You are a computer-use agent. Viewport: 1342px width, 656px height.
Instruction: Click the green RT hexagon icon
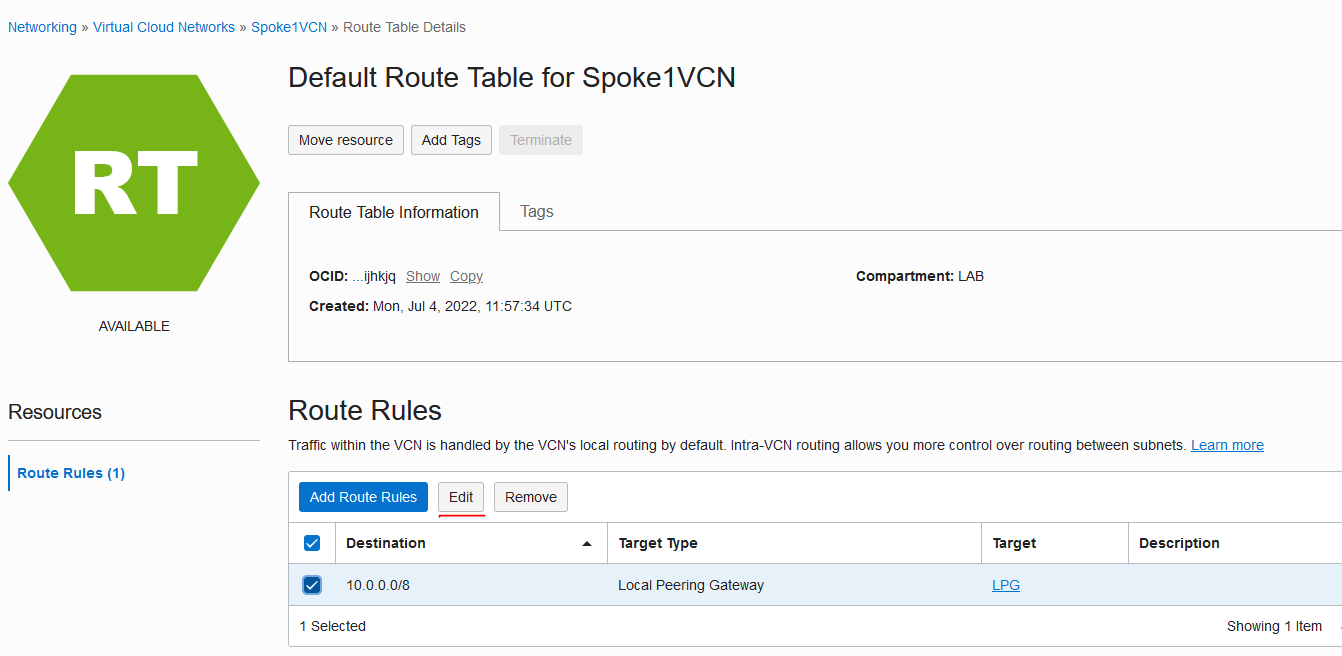coord(134,183)
